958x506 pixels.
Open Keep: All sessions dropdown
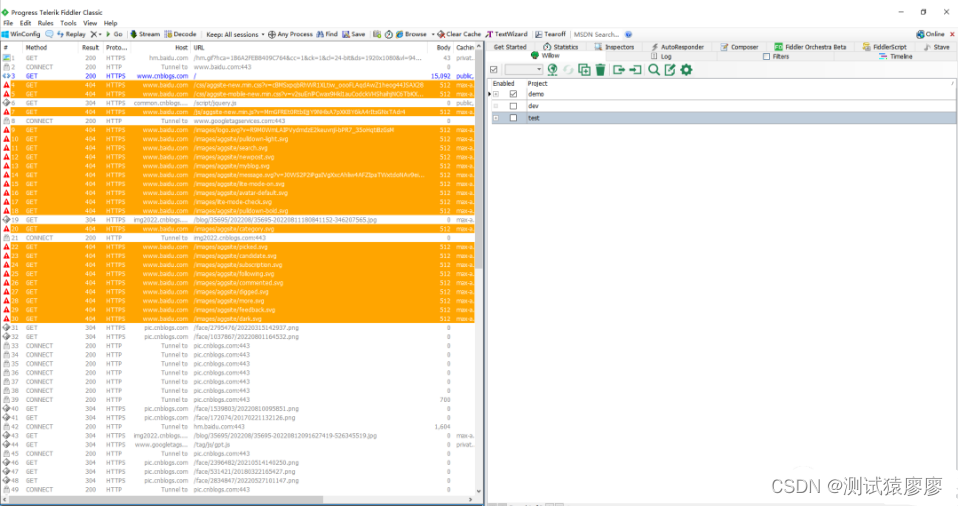(x=236, y=34)
